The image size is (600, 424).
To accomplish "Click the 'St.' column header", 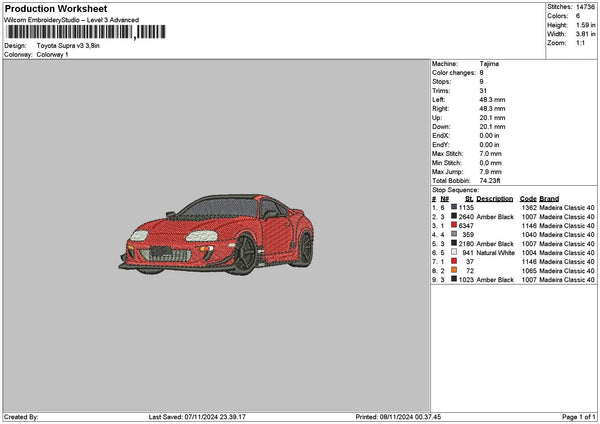I will [x=469, y=199].
